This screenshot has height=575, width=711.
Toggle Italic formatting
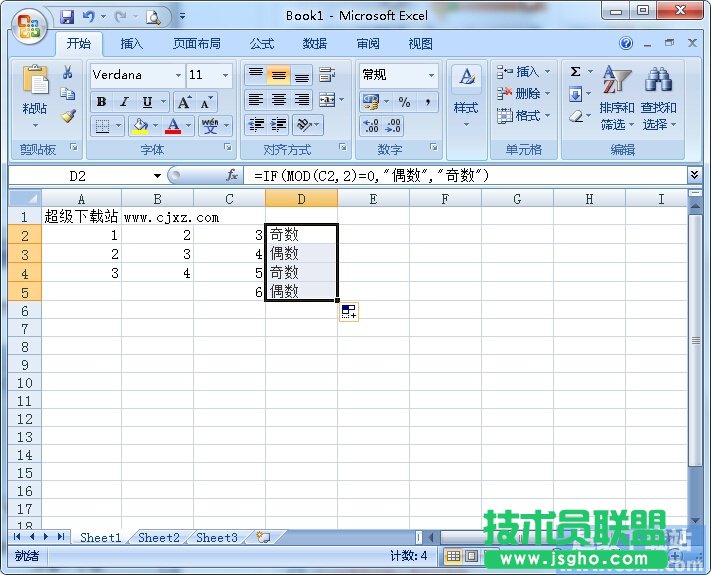[124, 102]
